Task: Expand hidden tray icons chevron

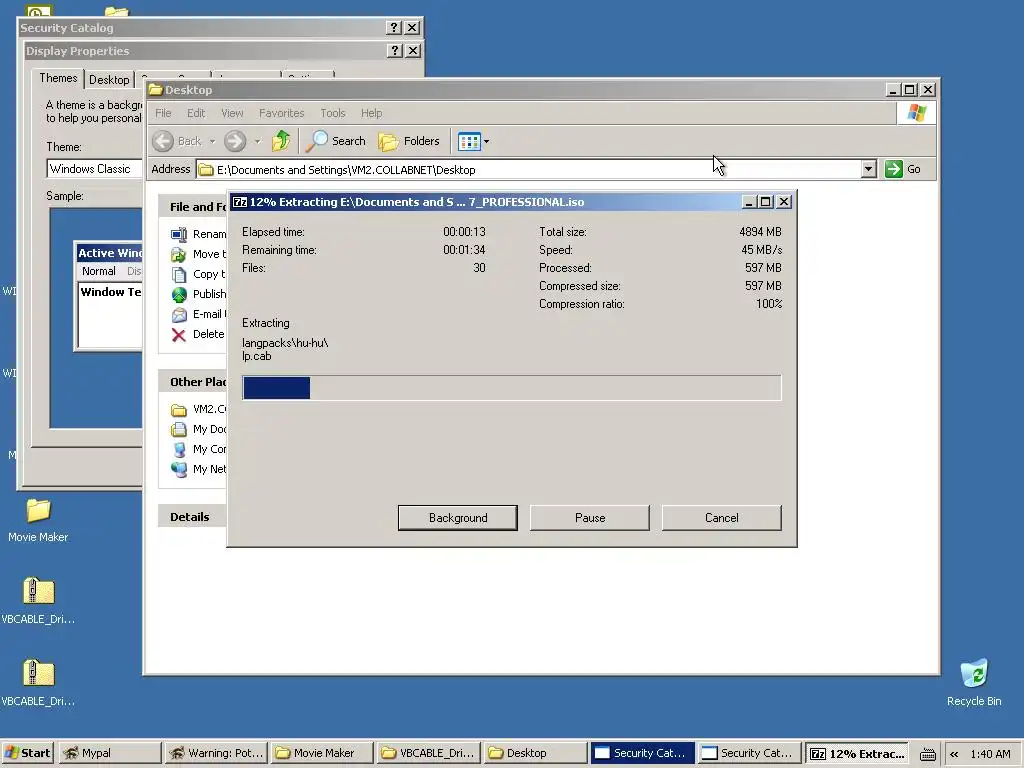Action: click(x=954, y=754)
